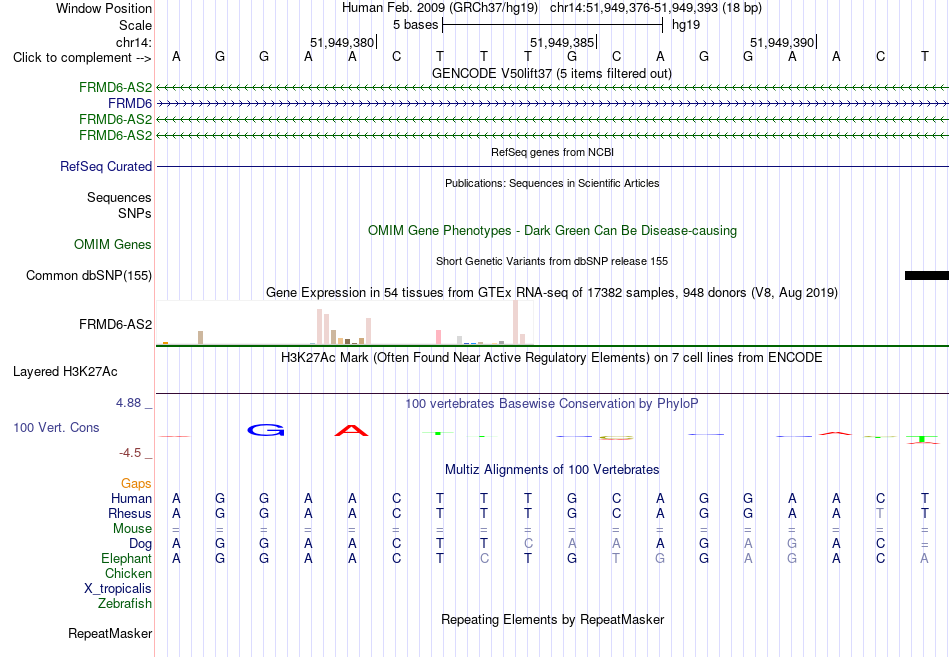Click the blue G conservation logo letter

click(x=266, y=430)
